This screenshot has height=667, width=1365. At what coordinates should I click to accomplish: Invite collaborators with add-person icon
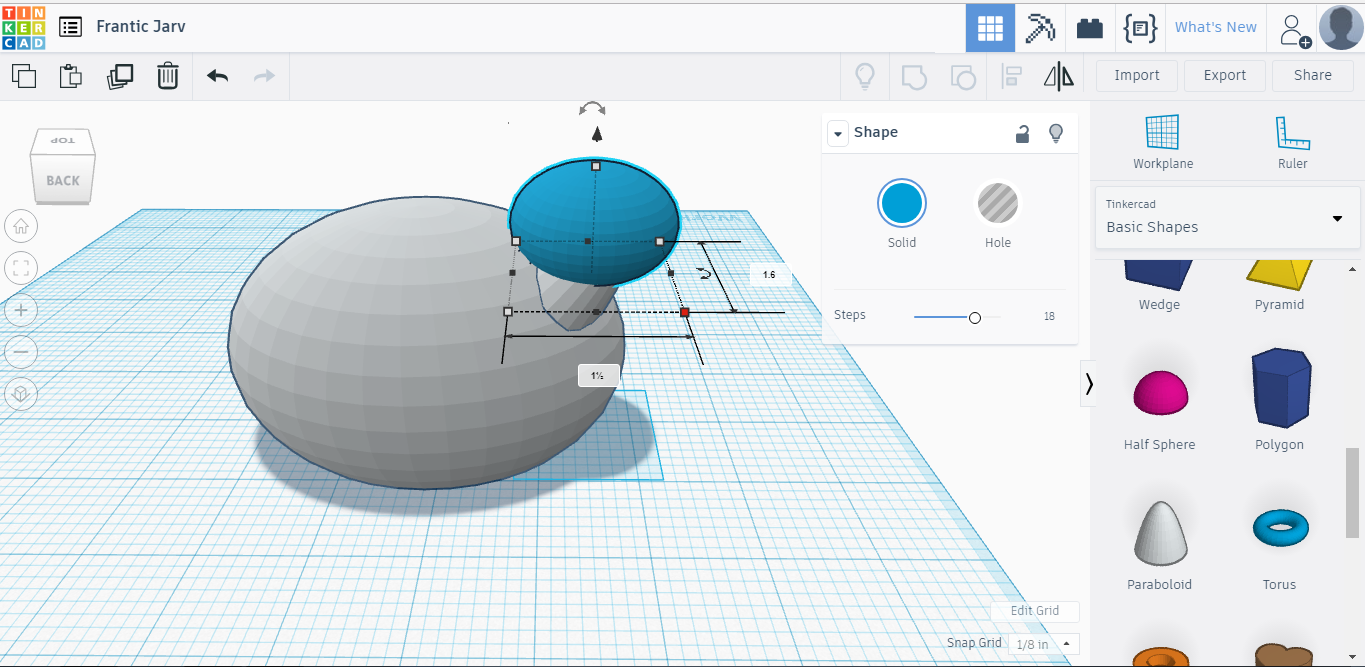pos(1295,29)
